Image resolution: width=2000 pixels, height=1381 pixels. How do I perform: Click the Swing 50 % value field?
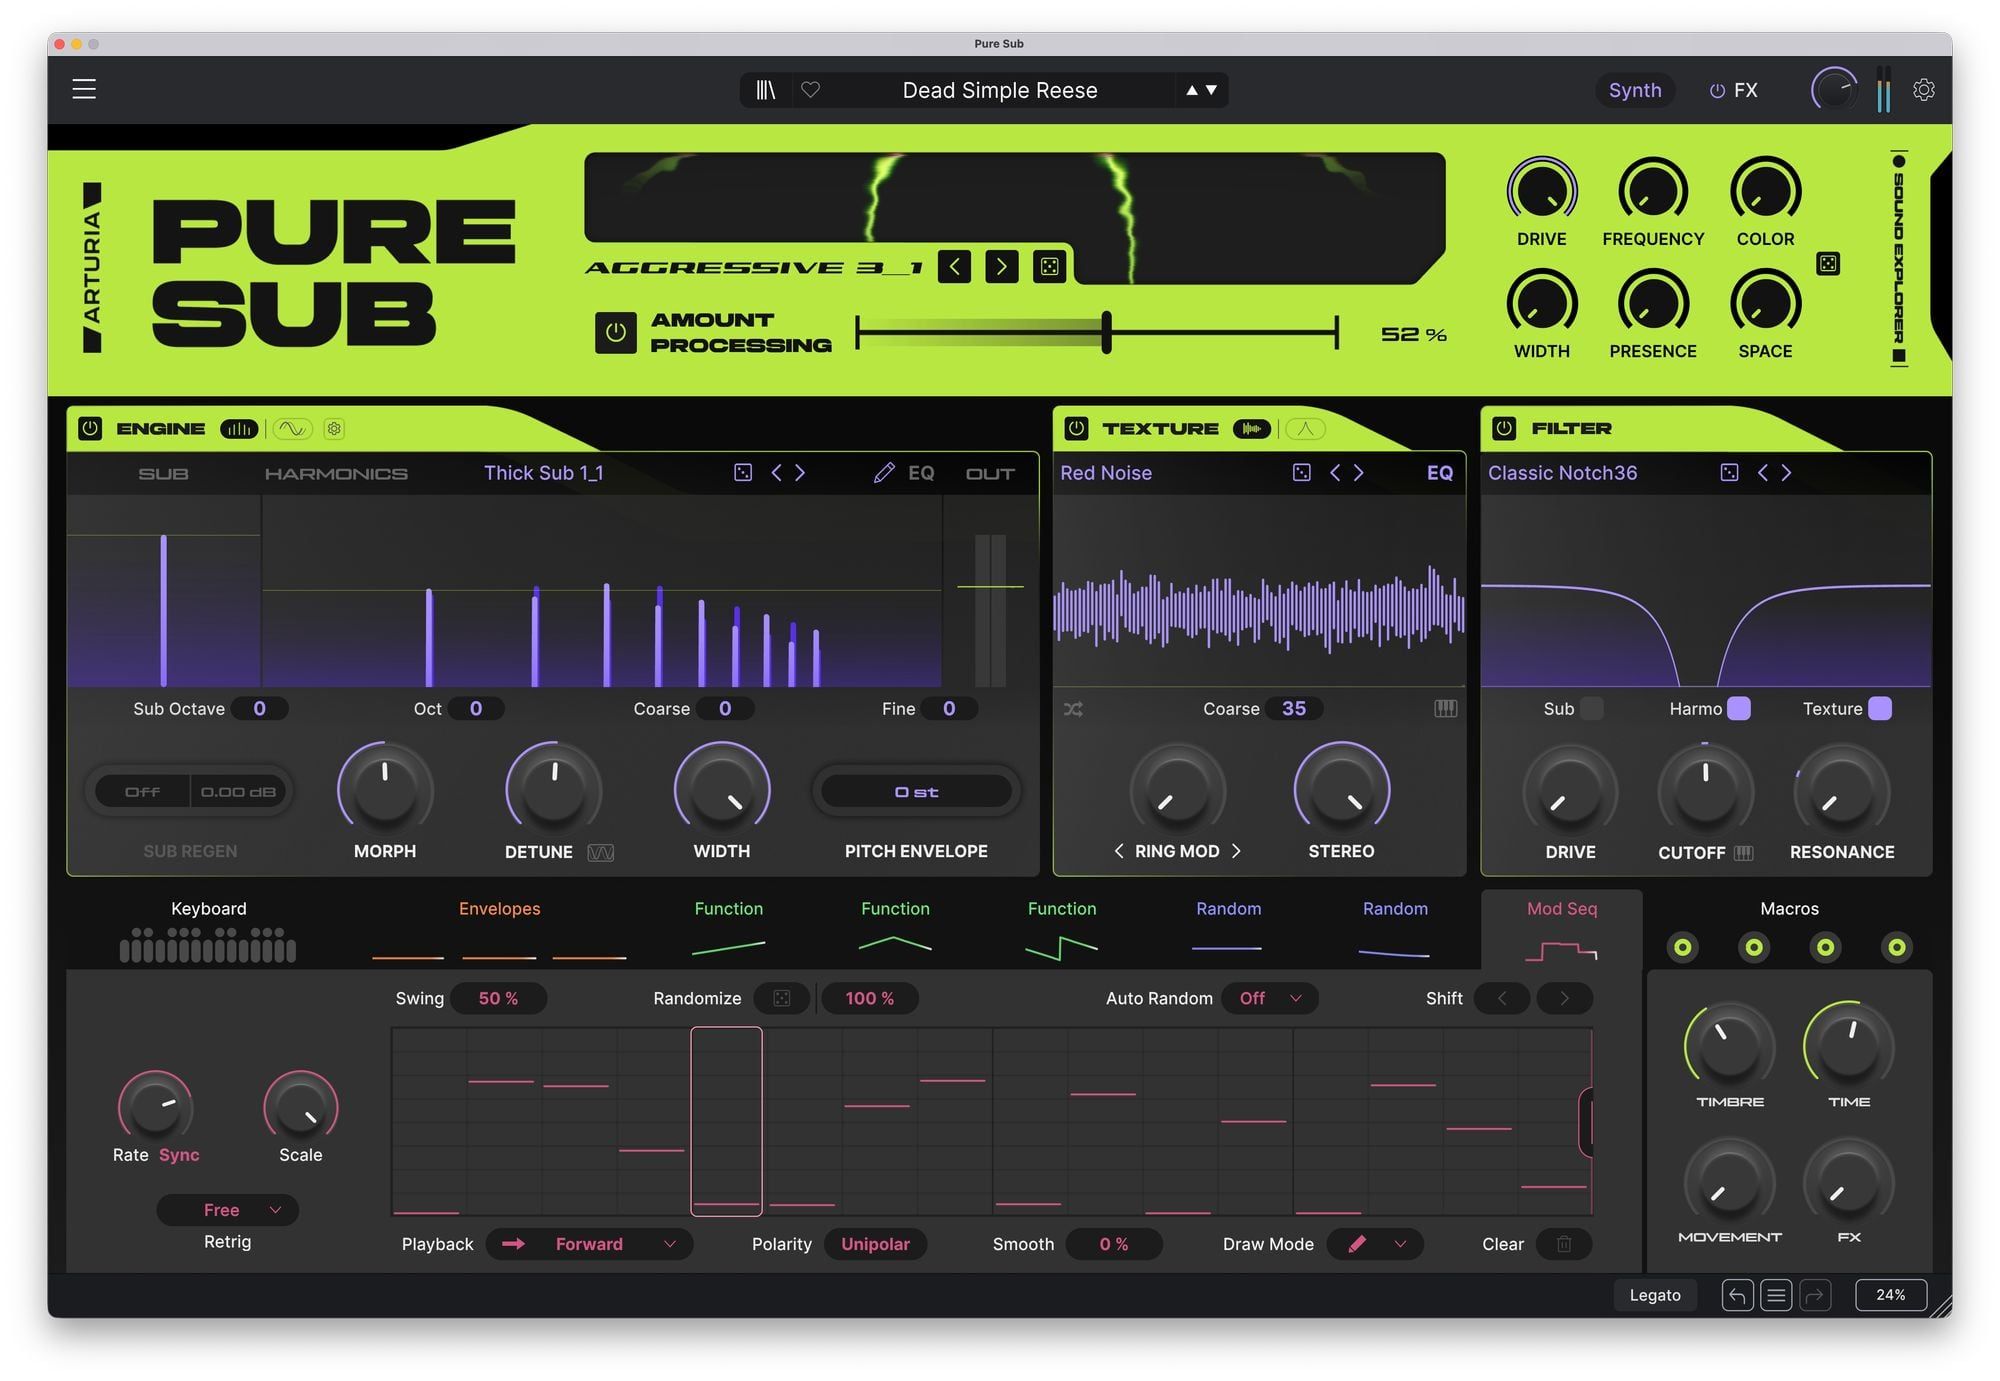(498, 998)
